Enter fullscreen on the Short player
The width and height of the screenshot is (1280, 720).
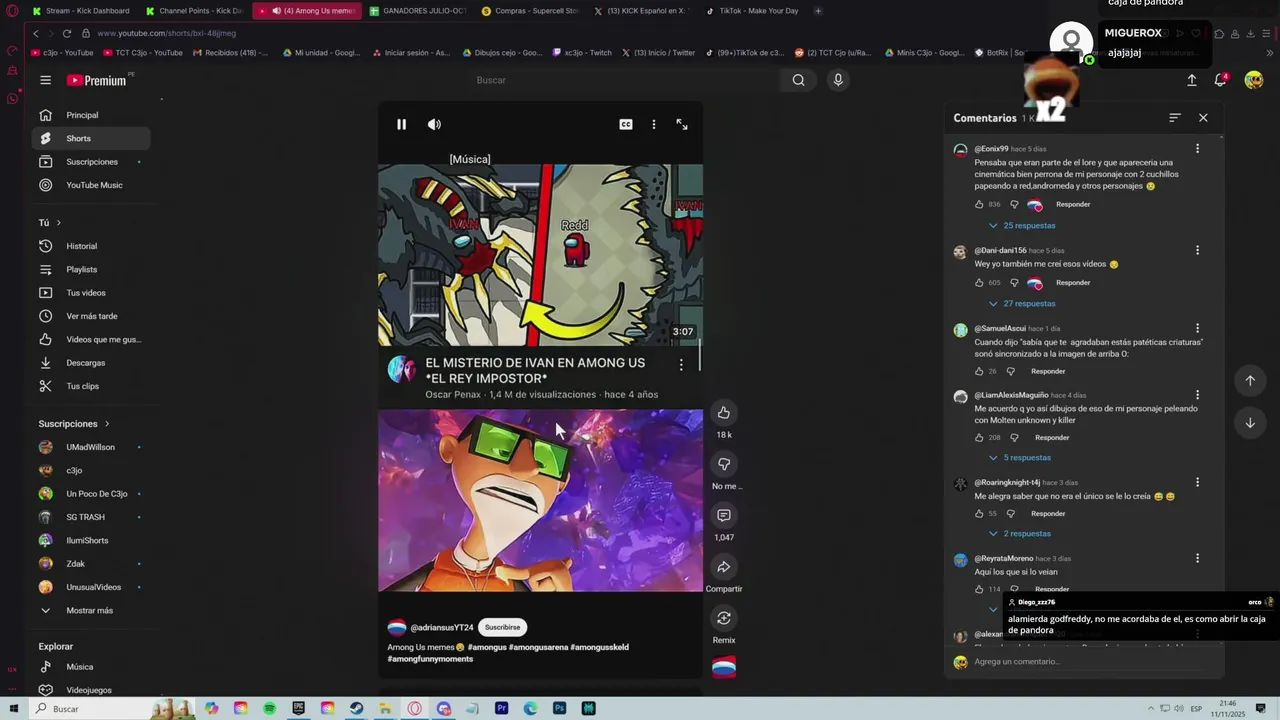pyautogui.click(x=682, y=124)
